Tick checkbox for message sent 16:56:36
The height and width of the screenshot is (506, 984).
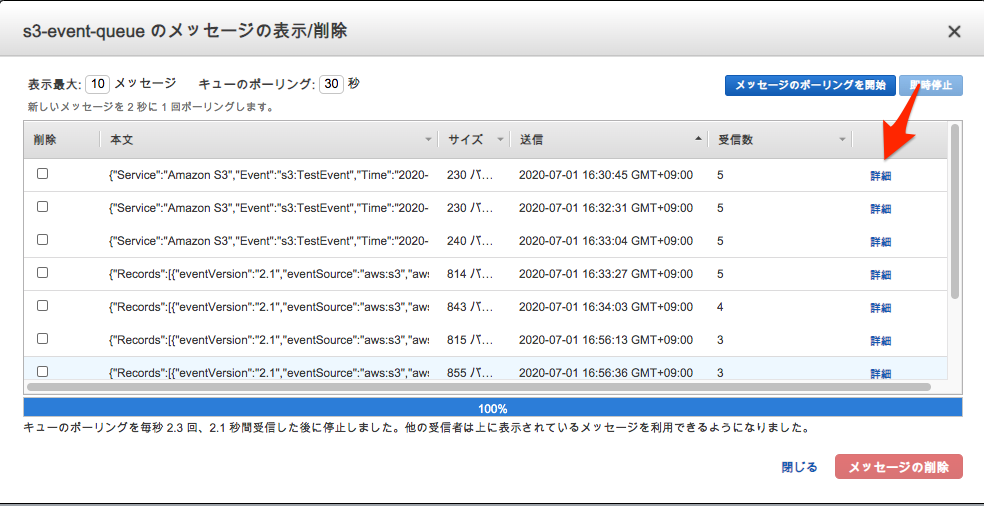pyautogui.click(x=42, y=371)
